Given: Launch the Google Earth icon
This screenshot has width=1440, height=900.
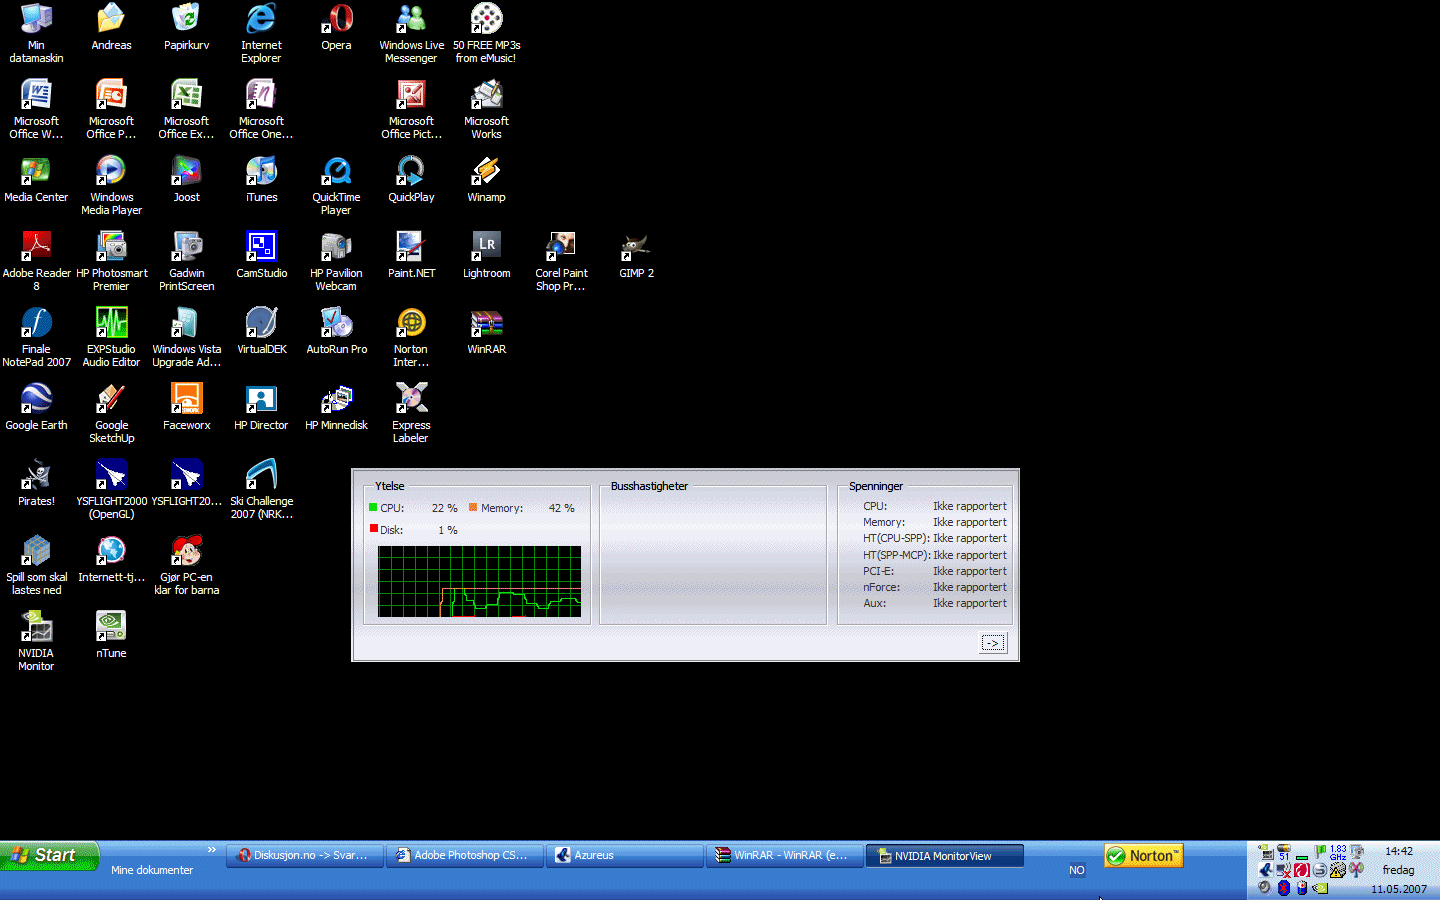Looking at the screenshot, I should 36,407.
